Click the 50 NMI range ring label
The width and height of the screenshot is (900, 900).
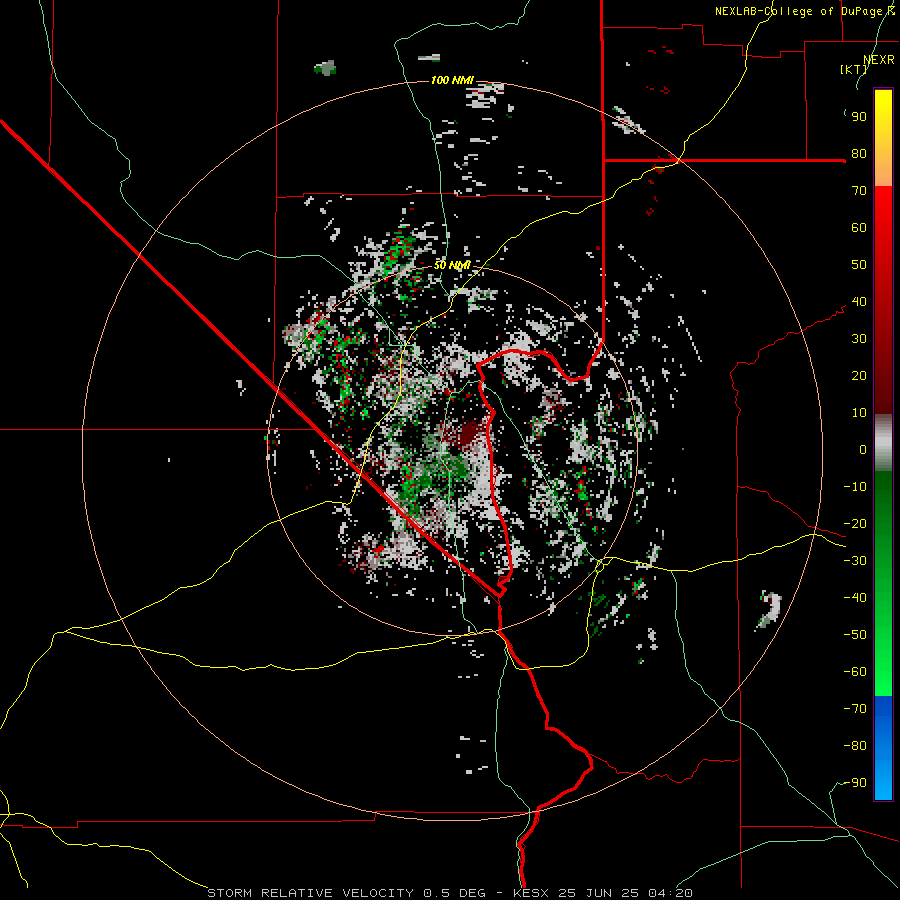pos(452,265)
